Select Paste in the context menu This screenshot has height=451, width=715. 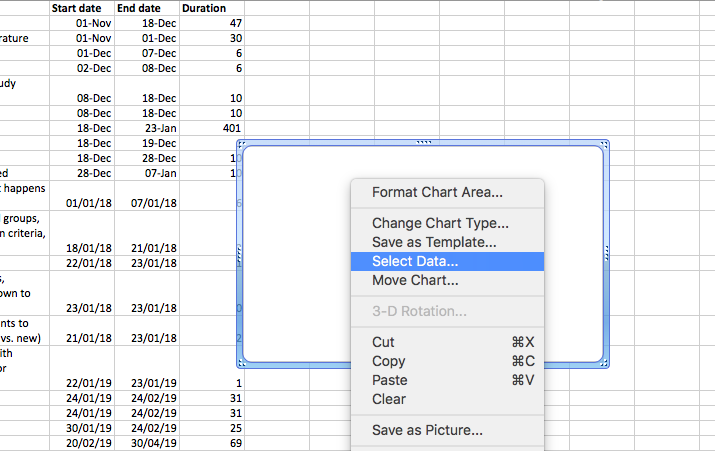(388, 380)
